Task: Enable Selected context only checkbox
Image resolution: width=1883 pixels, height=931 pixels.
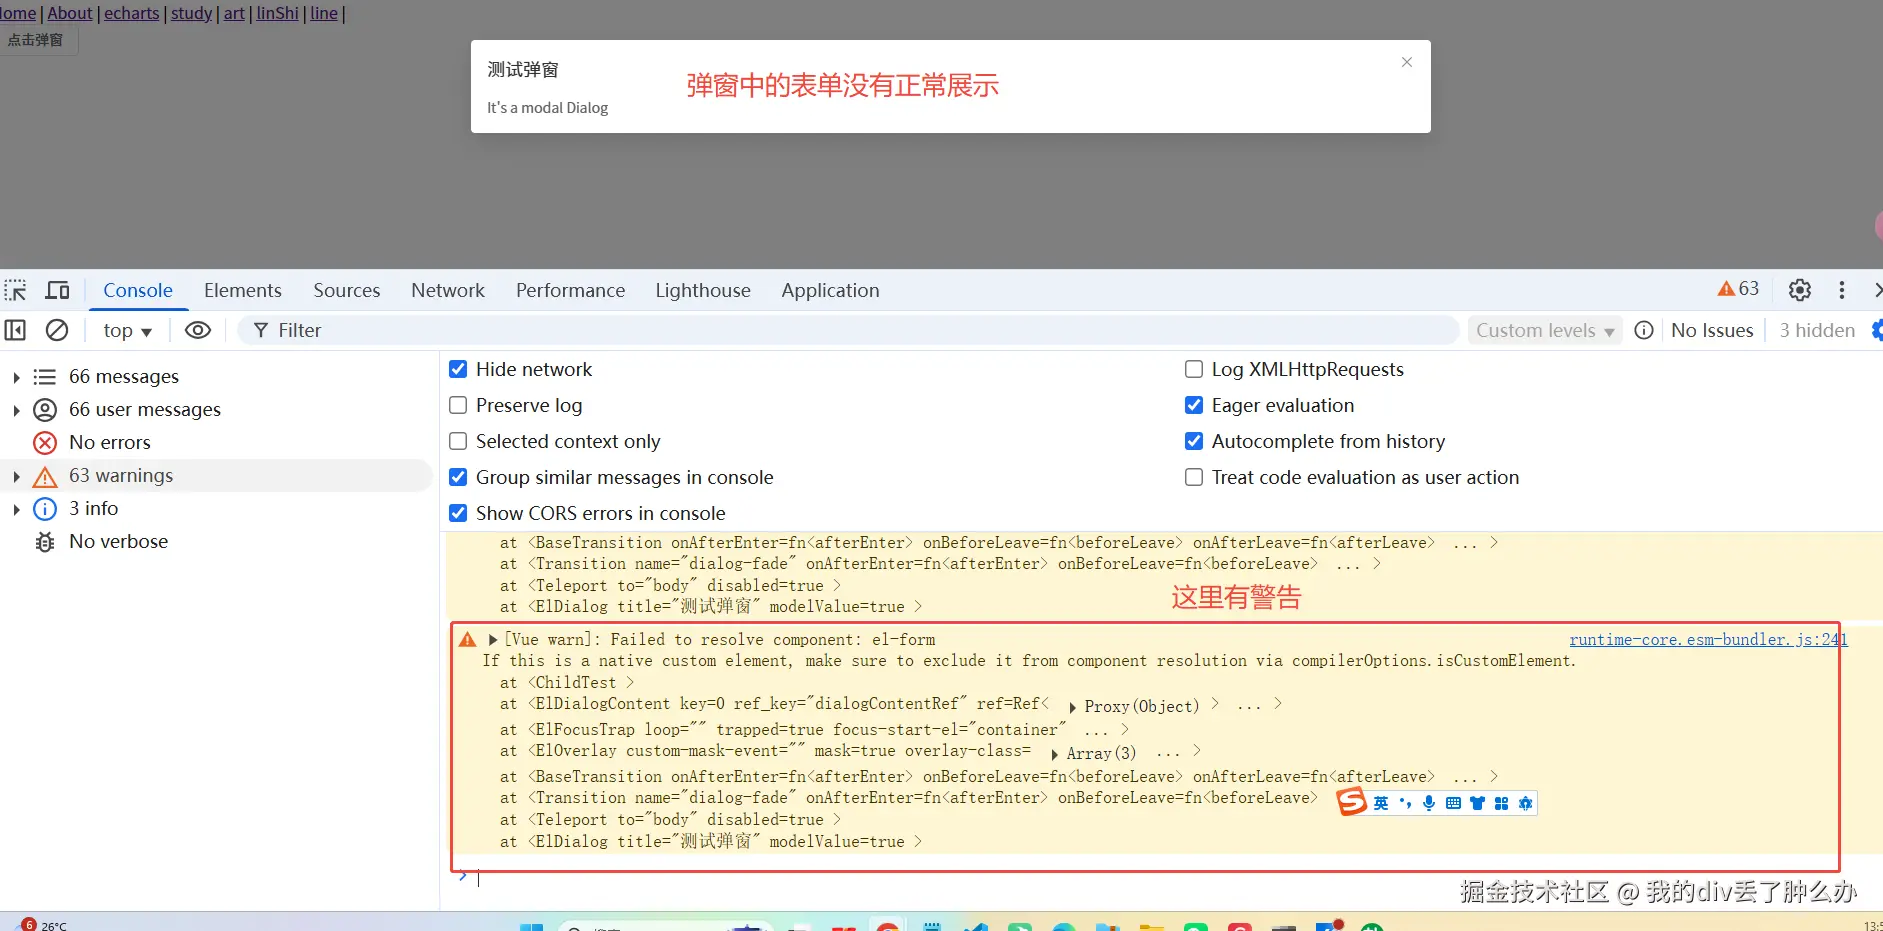Action: coord(458,441)
